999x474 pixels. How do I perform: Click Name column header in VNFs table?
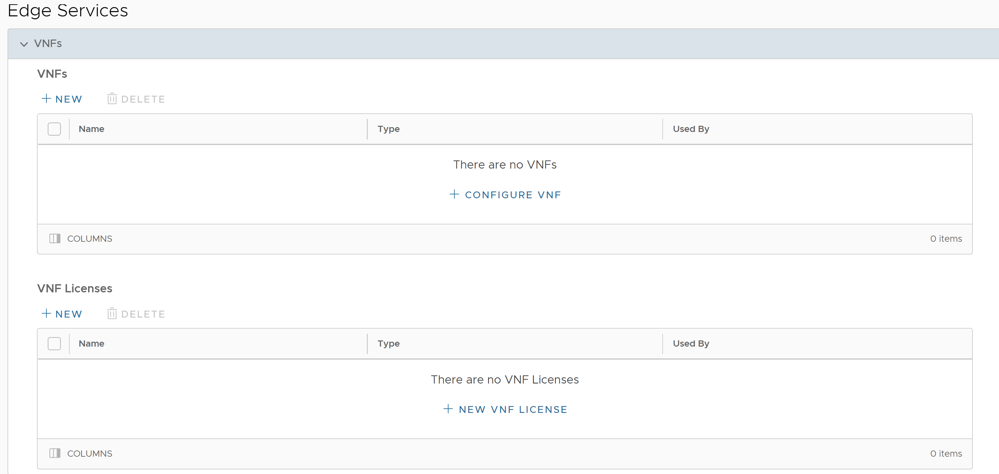point(92,129)
